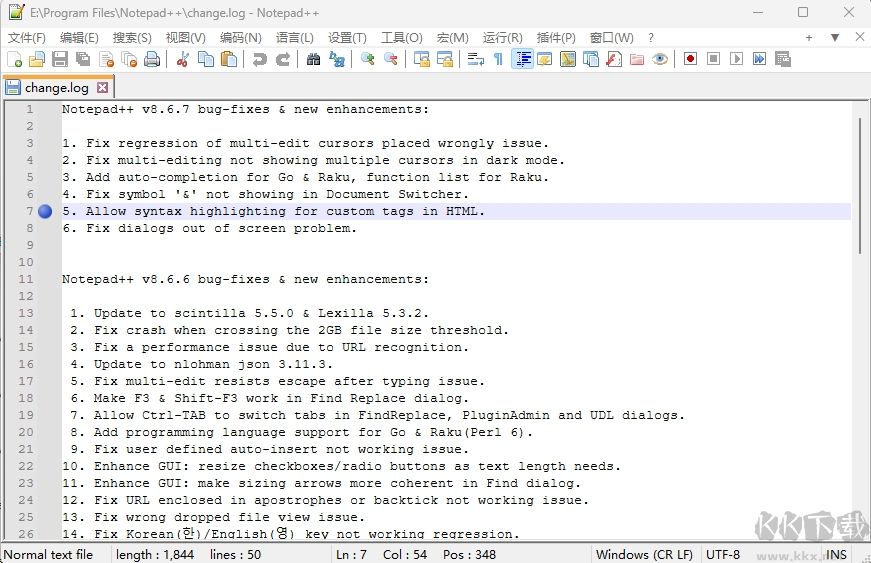
Task: Click the Cut scissors icon
Action: point(182,59)
